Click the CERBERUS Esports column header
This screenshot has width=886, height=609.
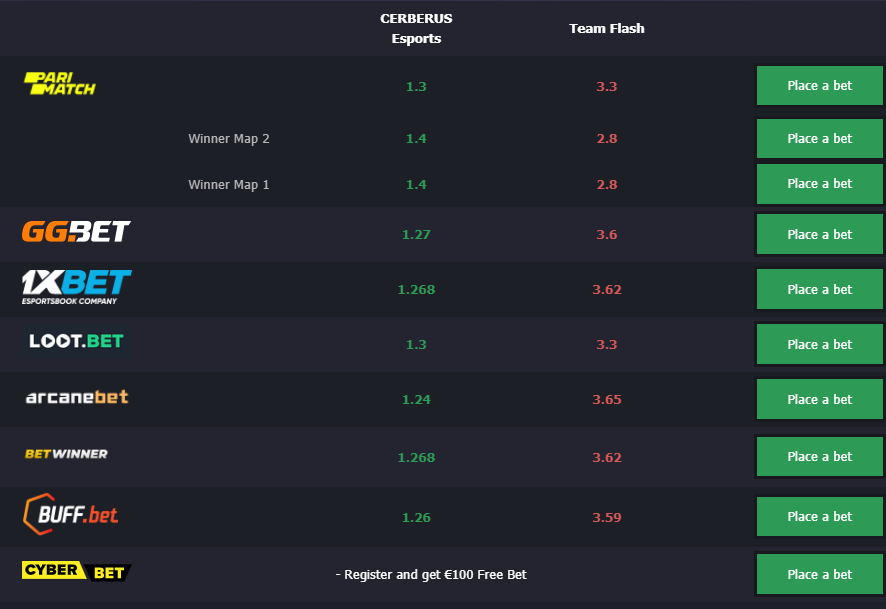click(416, 28)
